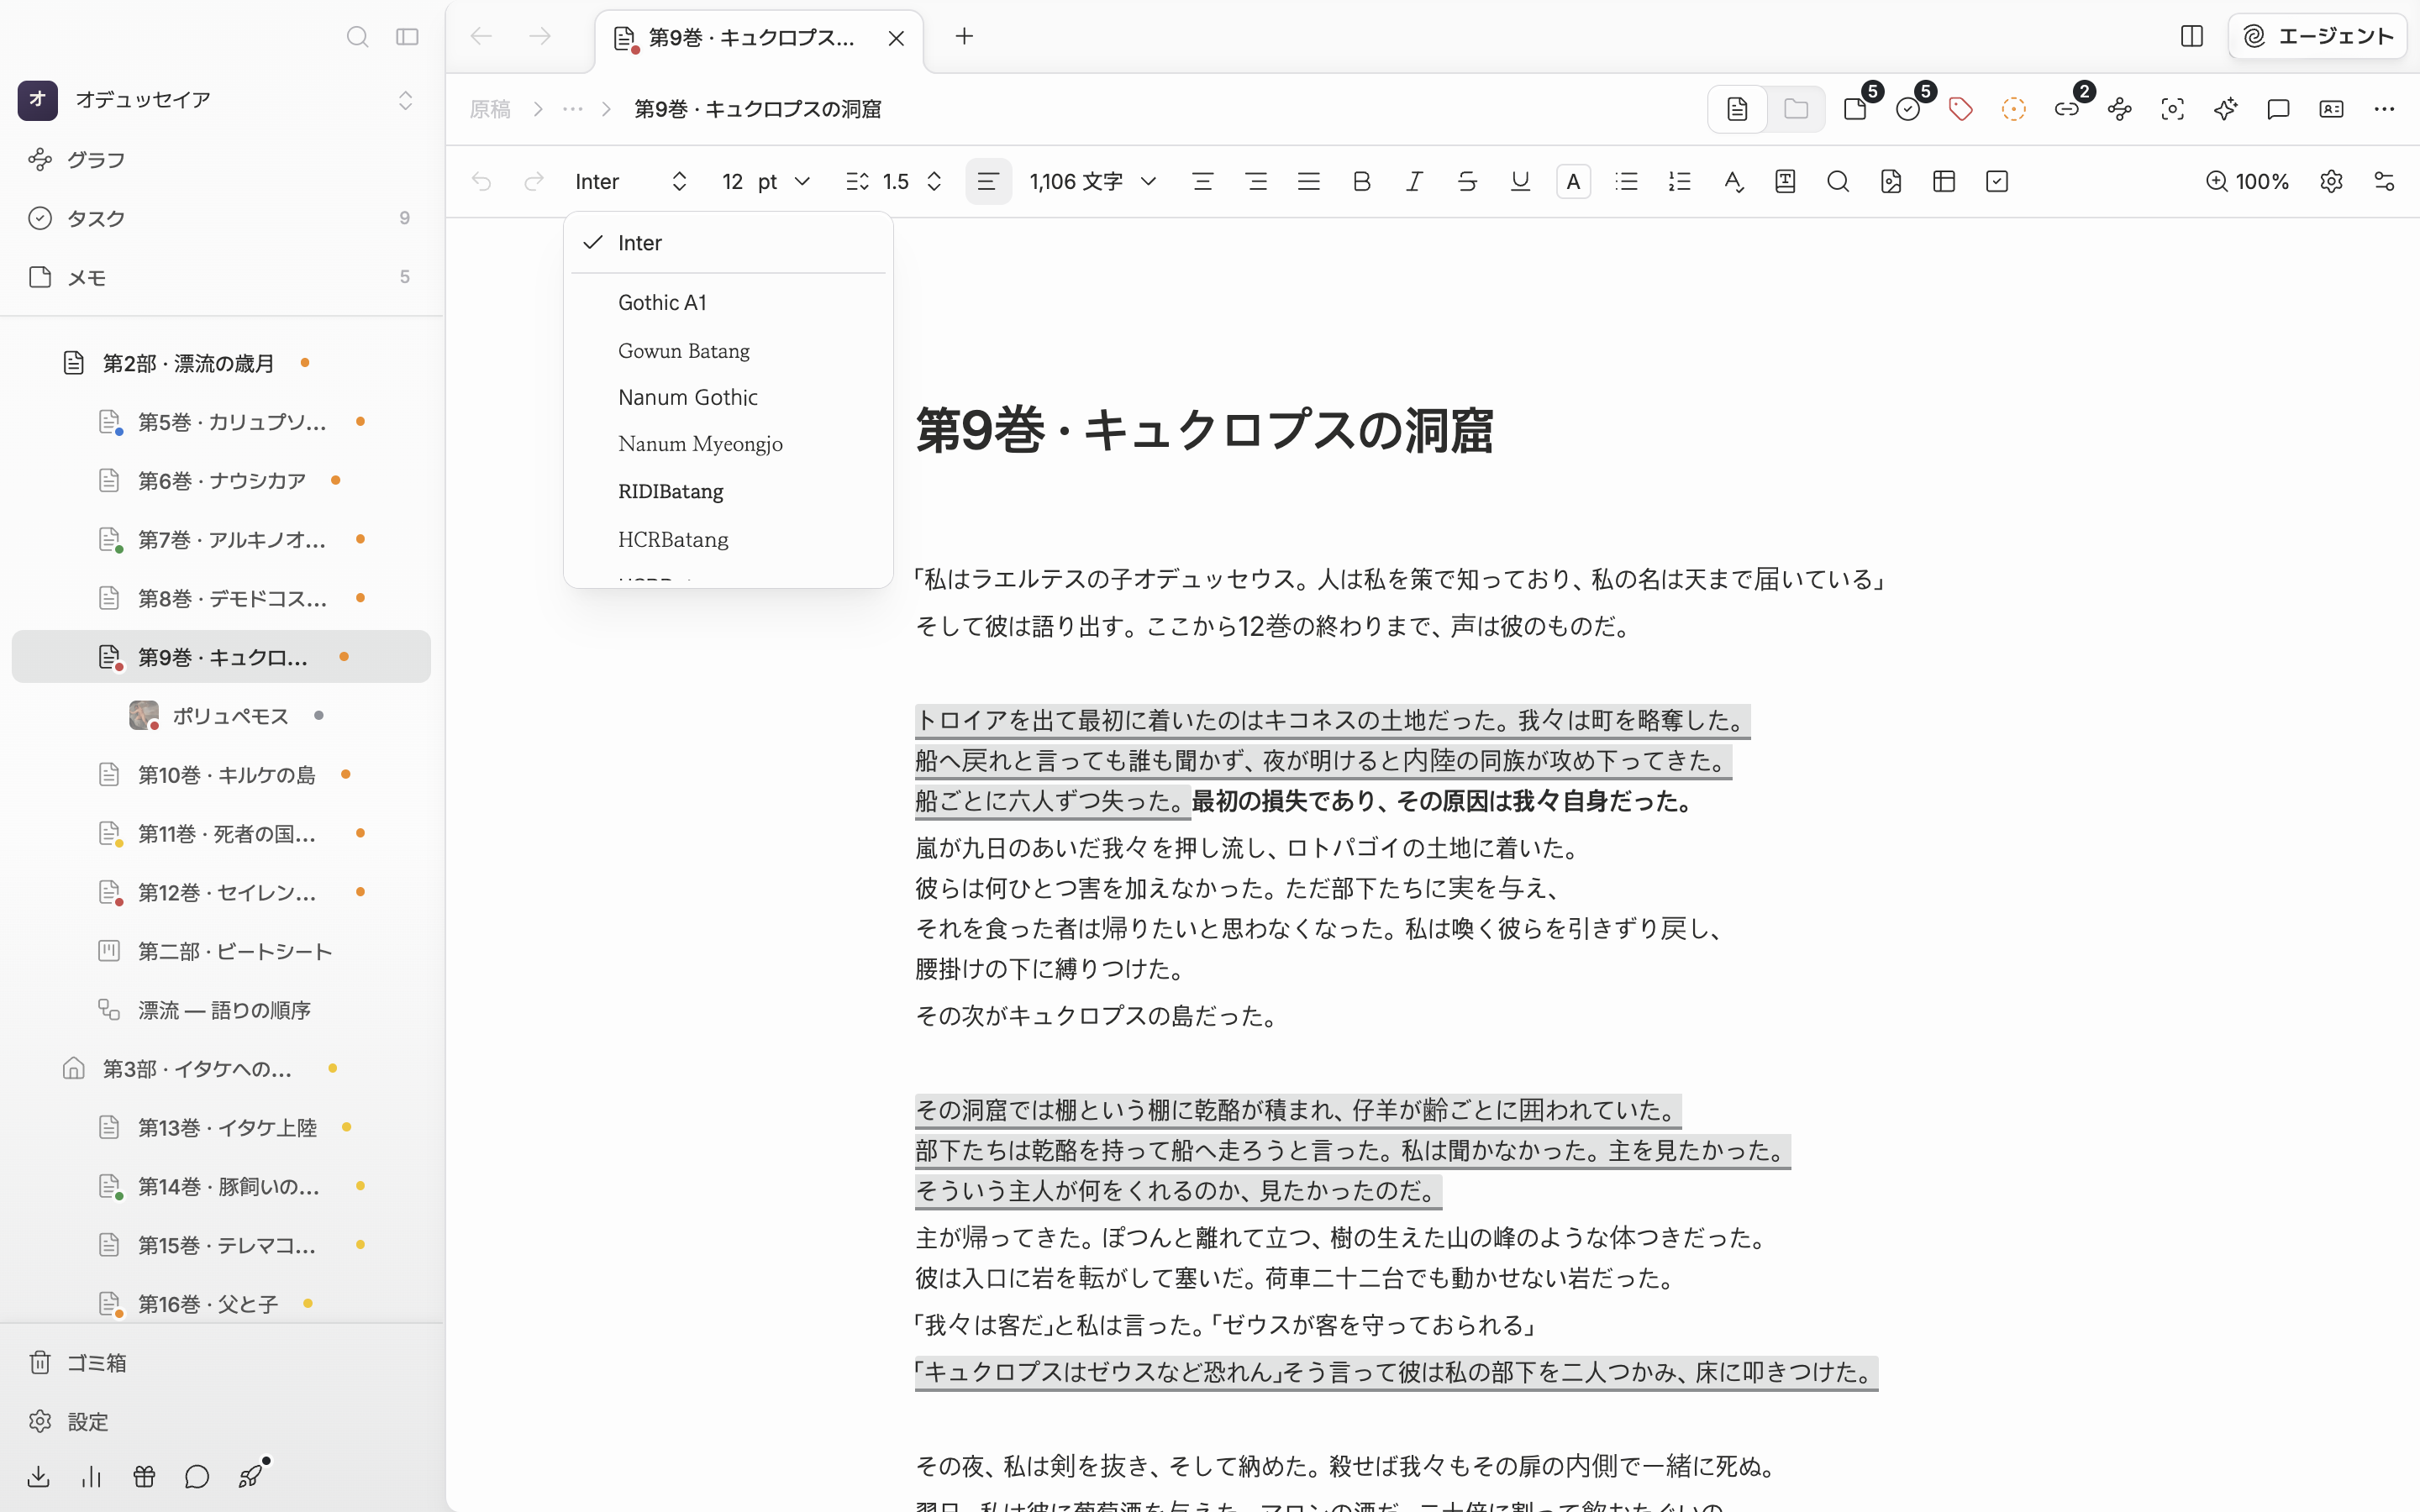Open links icon with badge 2

(x=2067, y=109)
